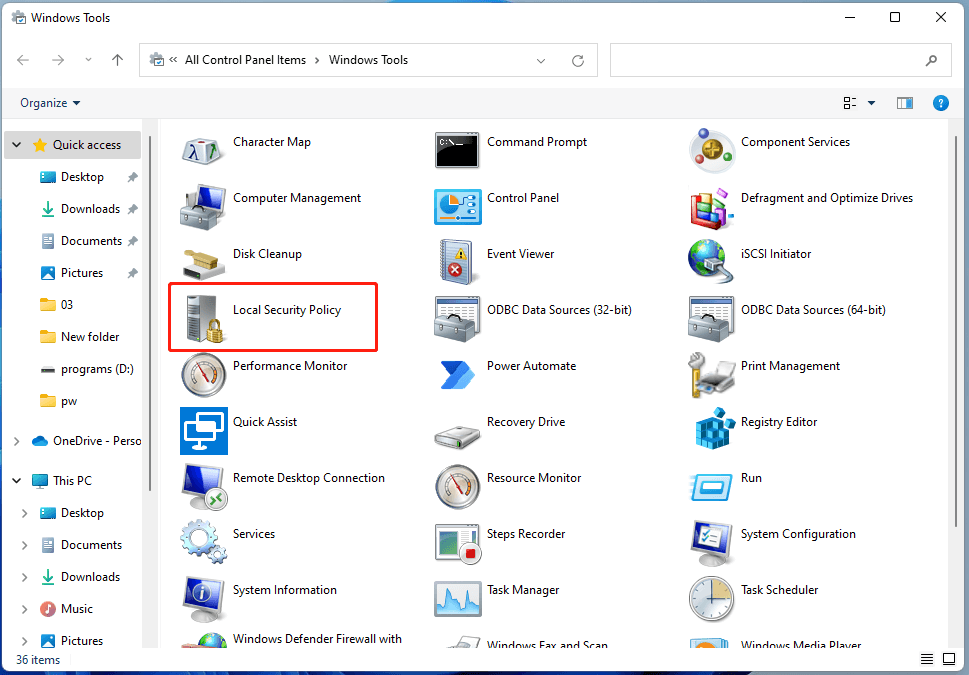969x675 pixels.
Task: Go up one folder level
Action: [117, 60]
